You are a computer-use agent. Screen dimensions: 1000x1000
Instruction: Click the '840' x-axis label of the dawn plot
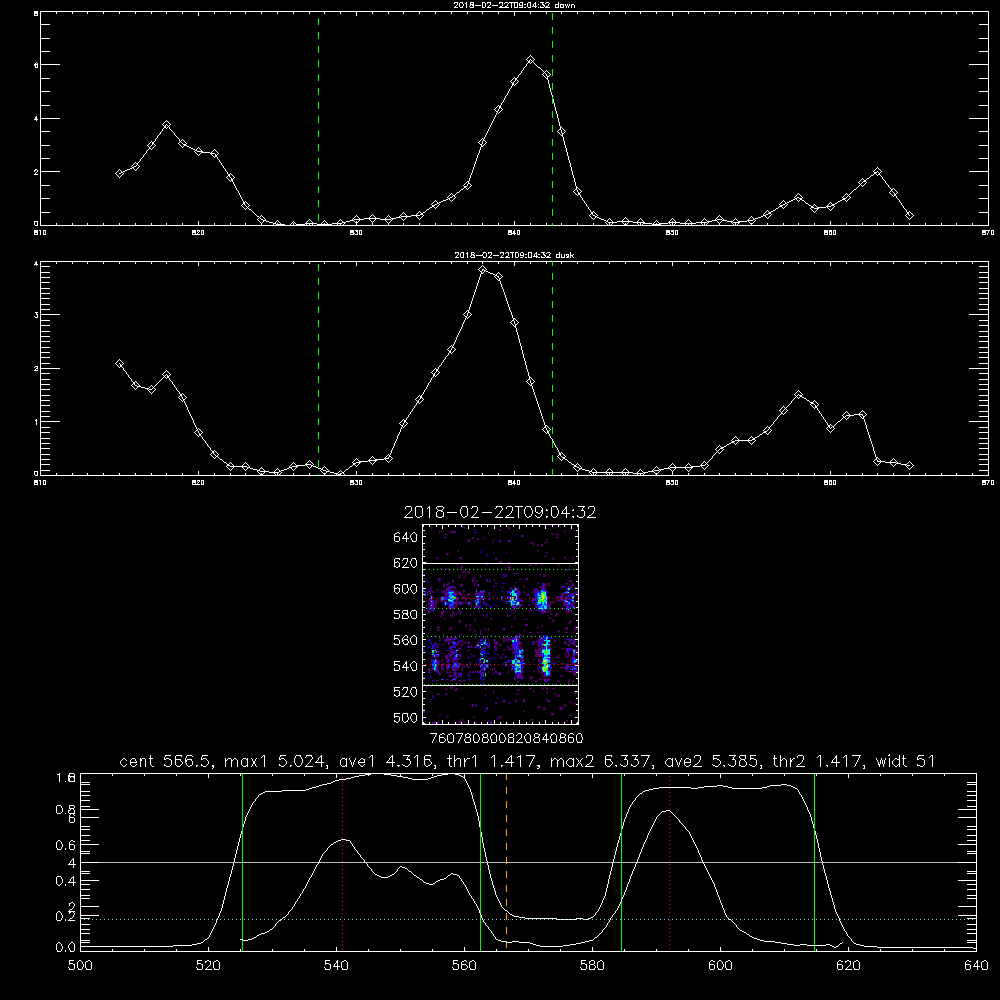pyautogui.click(x=514, y=233)
